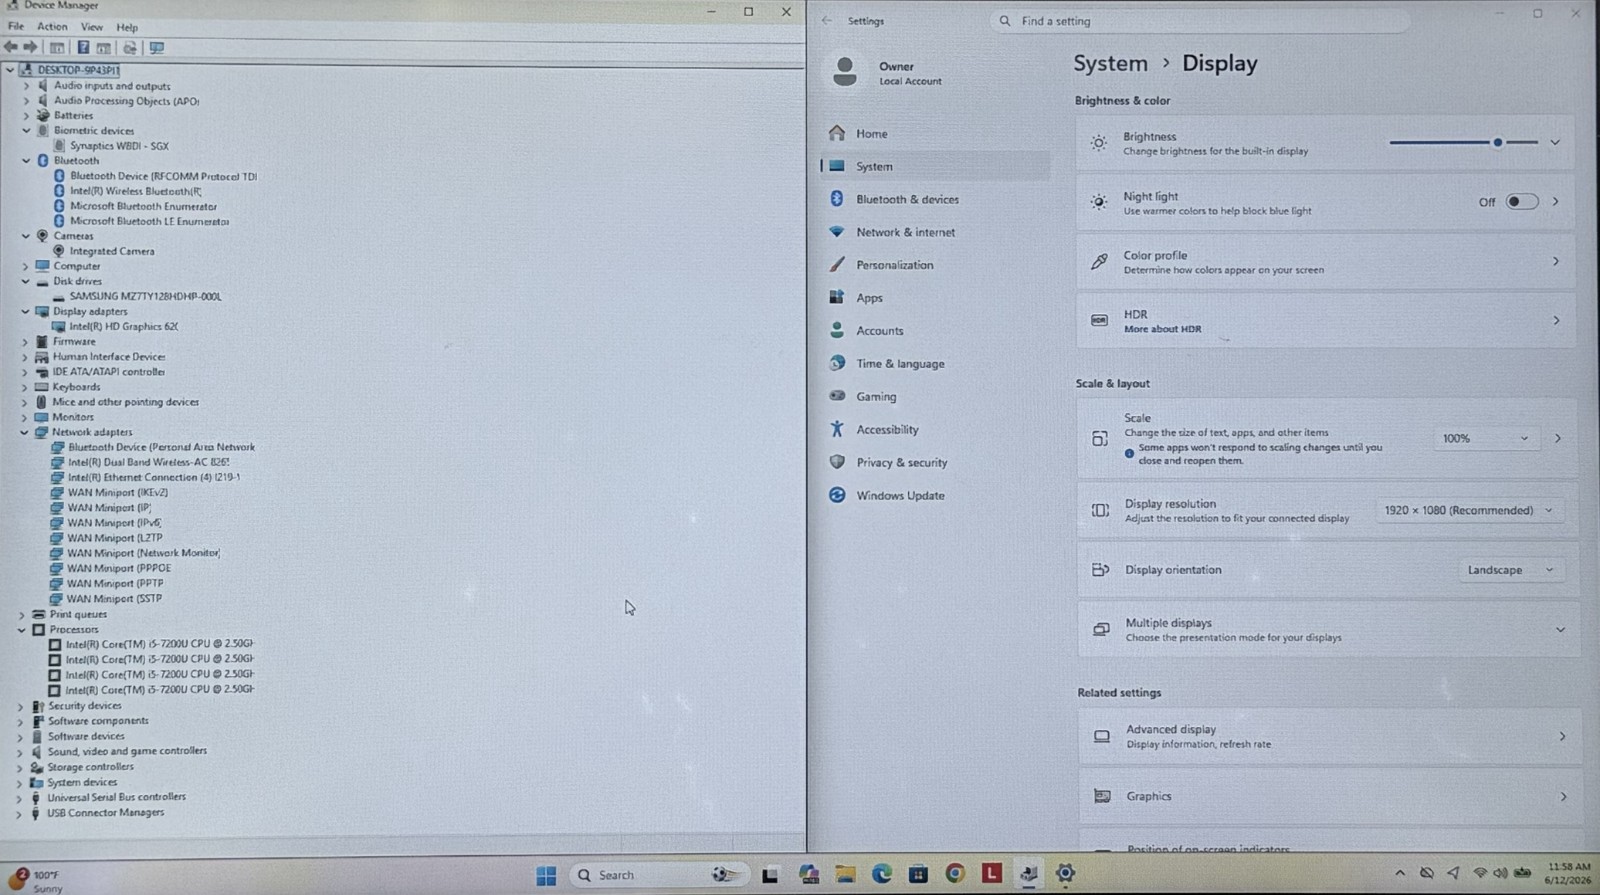
Task: Open the Display resolution dropdown
Action: (x=1469, y=511)
